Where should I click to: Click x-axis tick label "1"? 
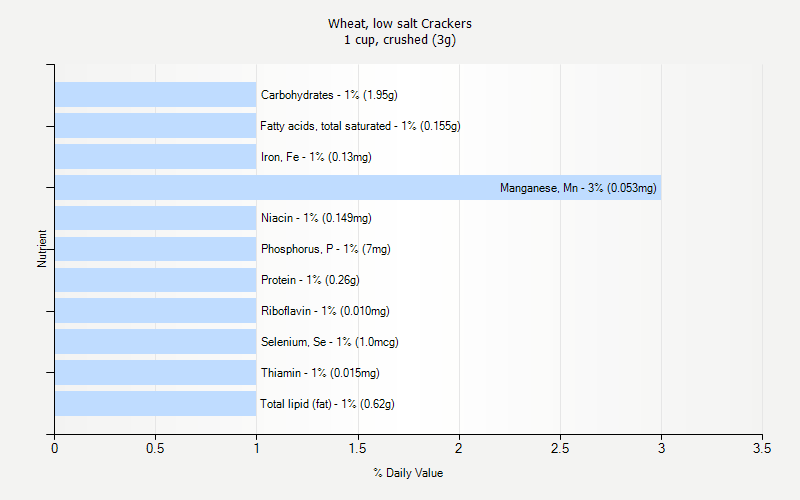[257, 448]
